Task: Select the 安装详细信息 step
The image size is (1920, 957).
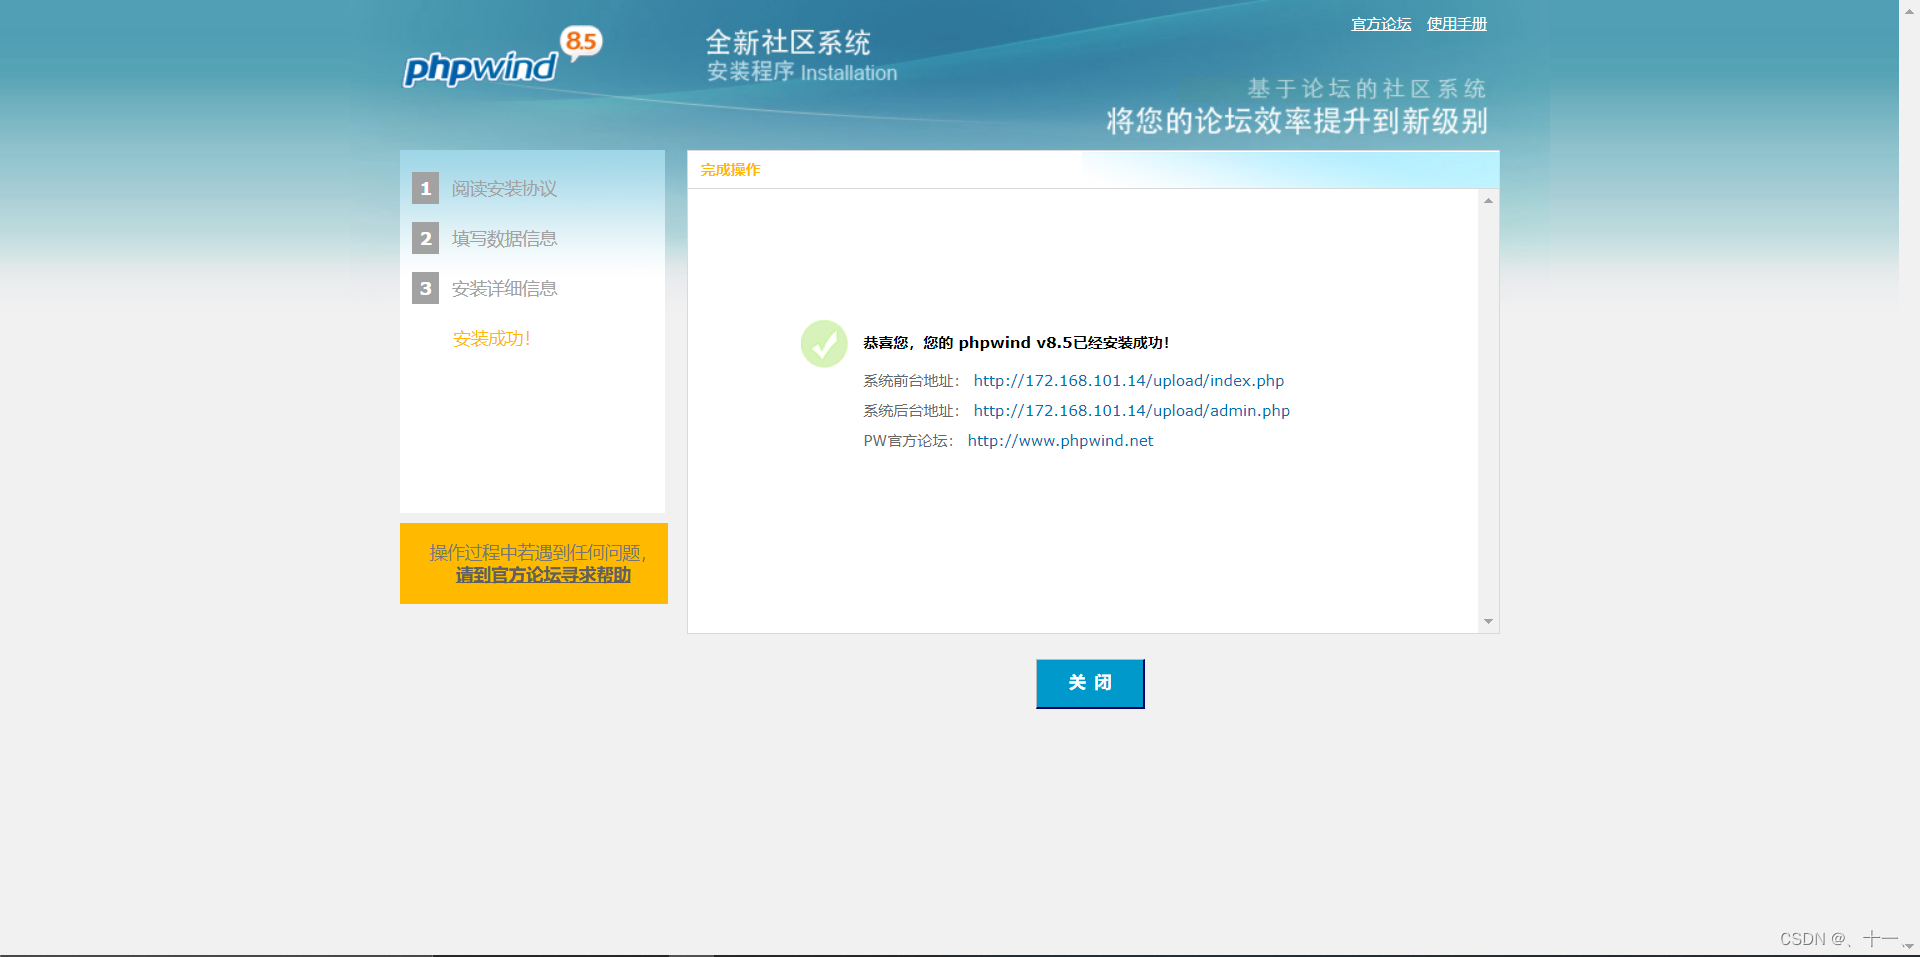Action: click(504, 289)
